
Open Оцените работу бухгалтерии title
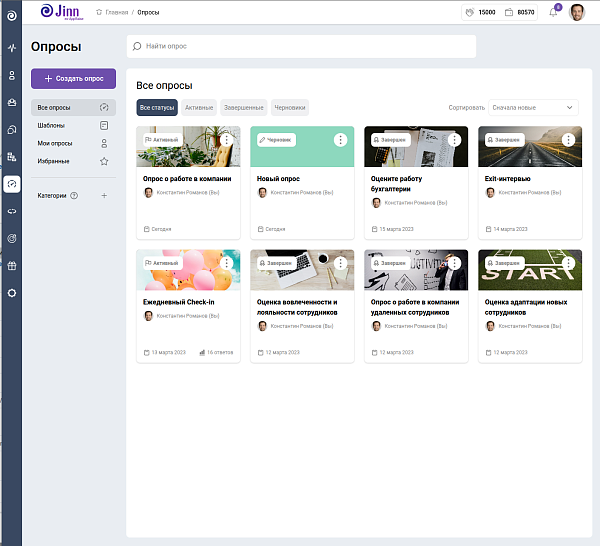396,184
